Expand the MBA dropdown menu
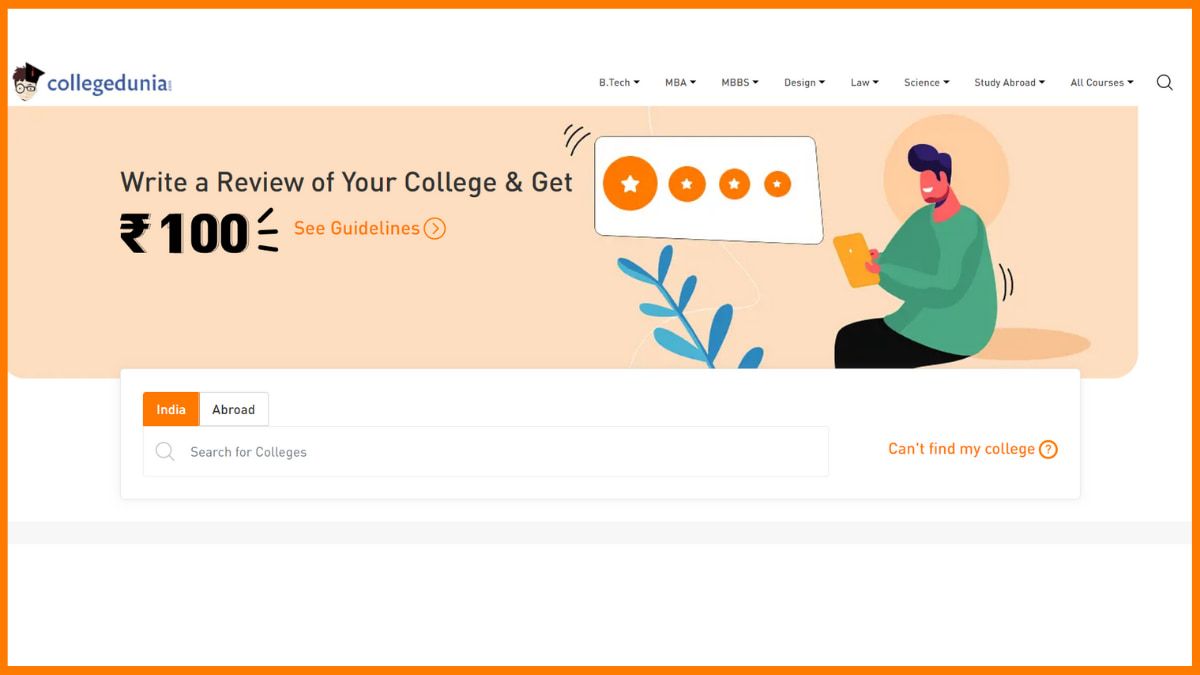This screenshot has height=675, width=1200. click(680, 83)
